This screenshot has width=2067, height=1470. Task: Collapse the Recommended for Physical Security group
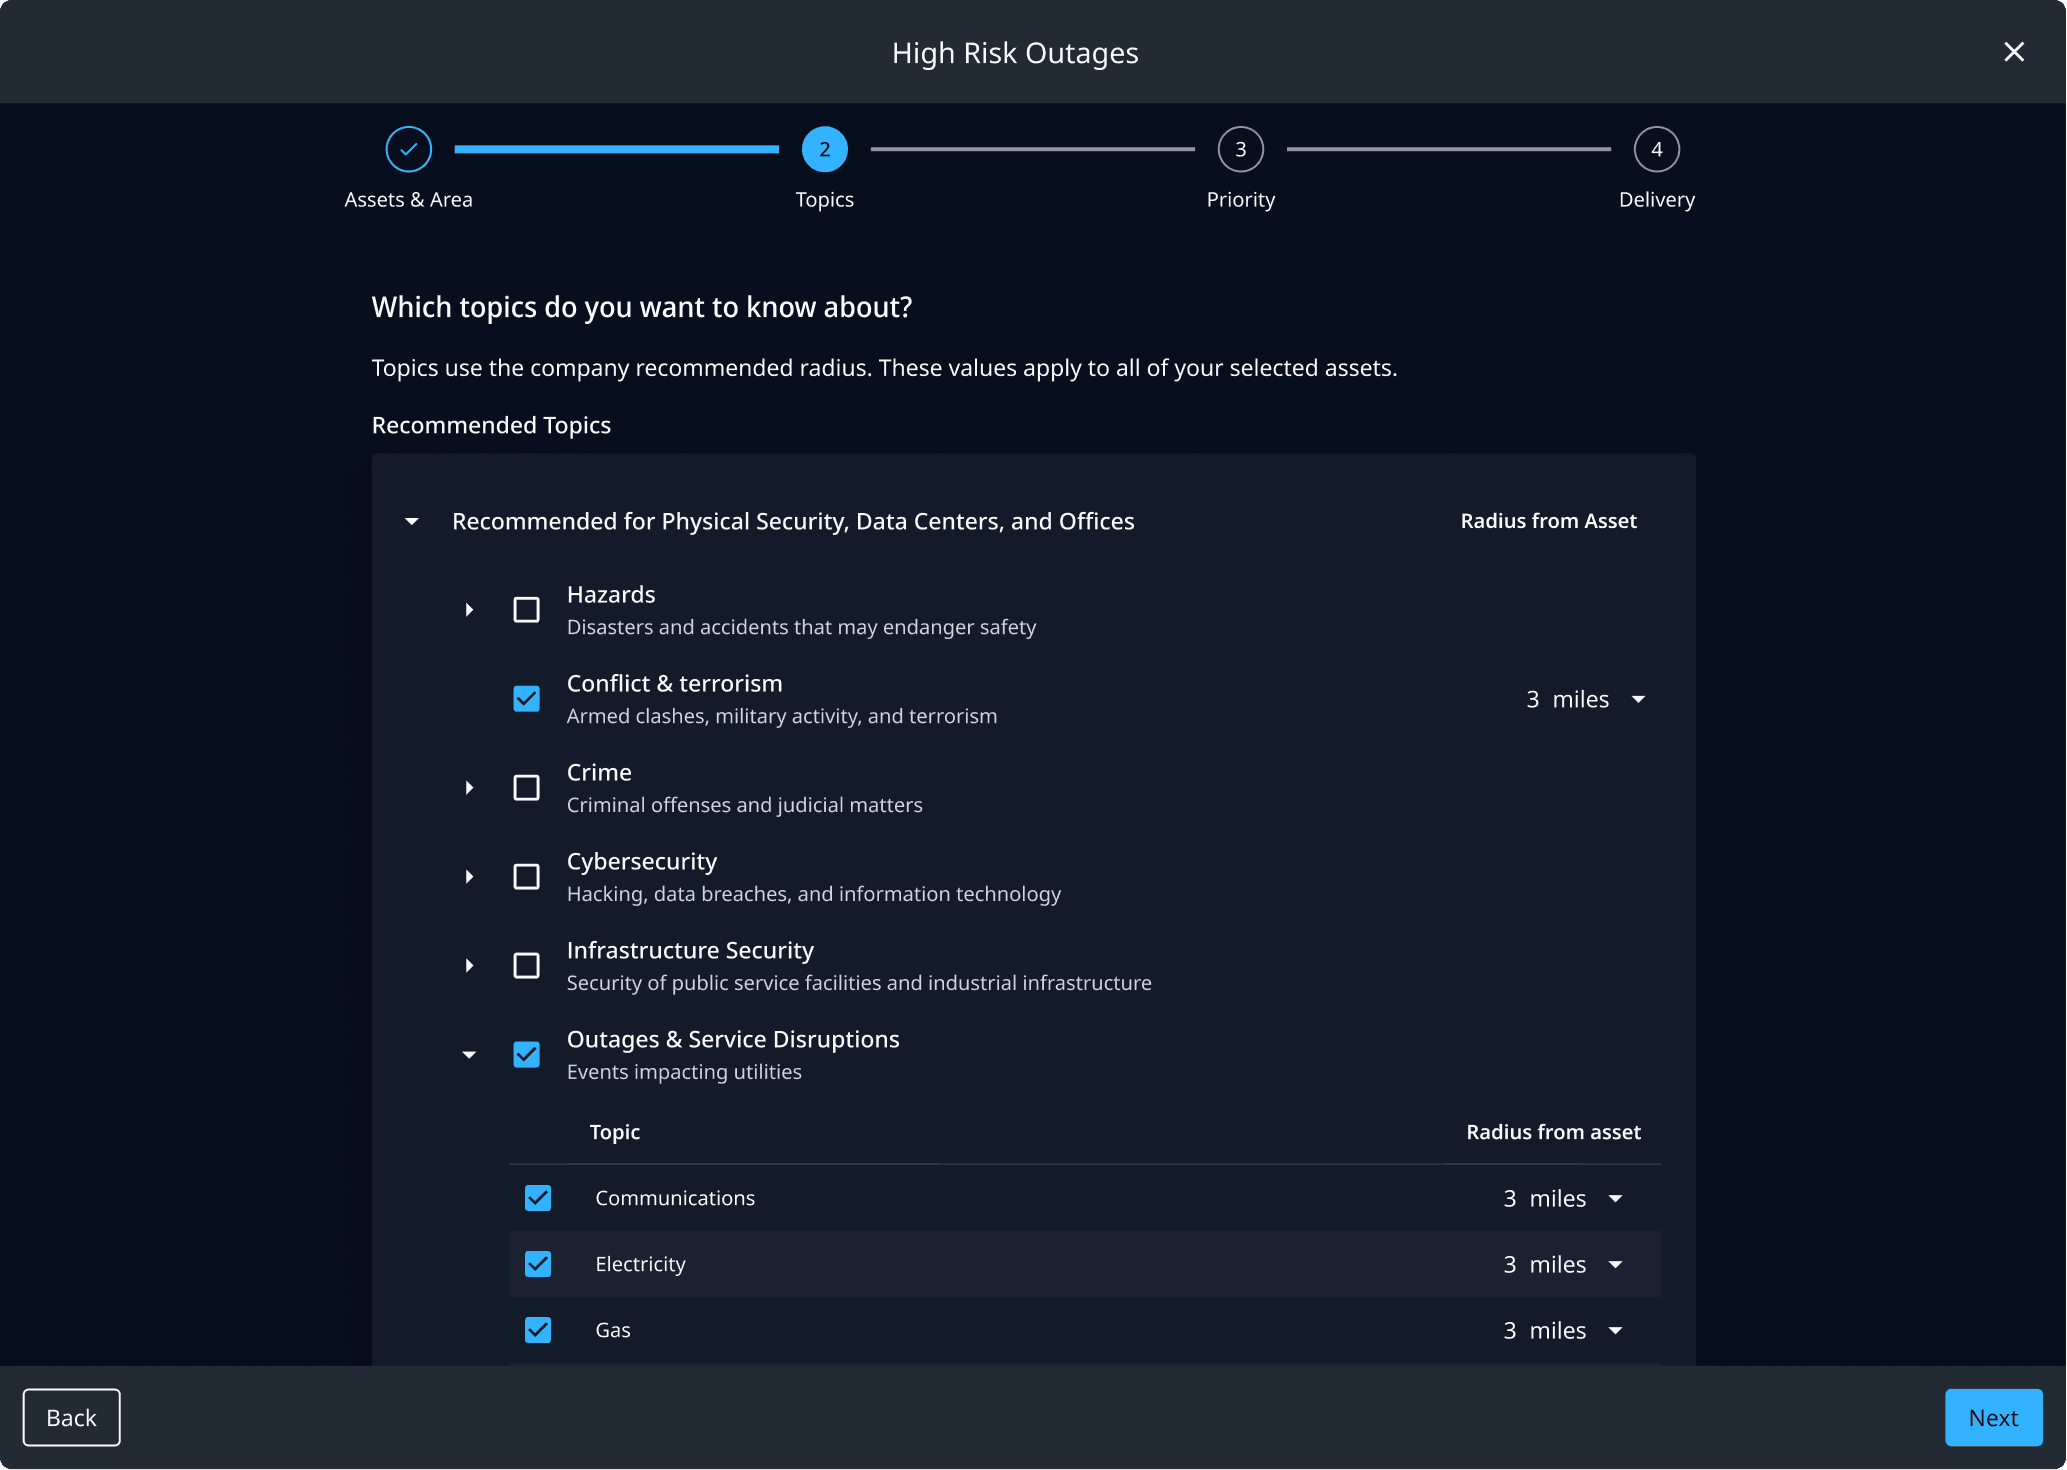412,522
